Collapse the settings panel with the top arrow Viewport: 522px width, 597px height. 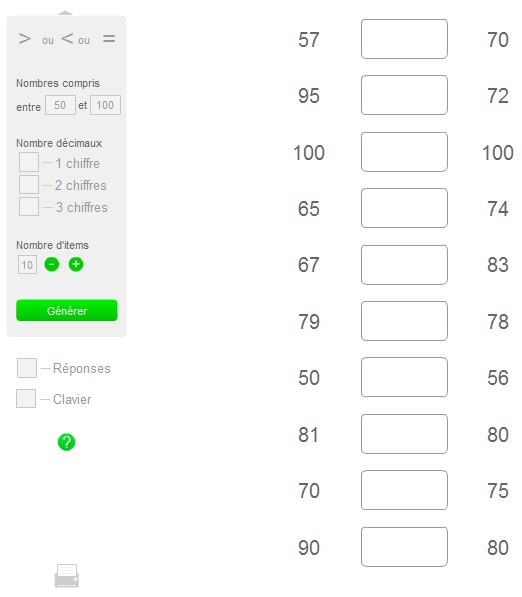point(65,13)
